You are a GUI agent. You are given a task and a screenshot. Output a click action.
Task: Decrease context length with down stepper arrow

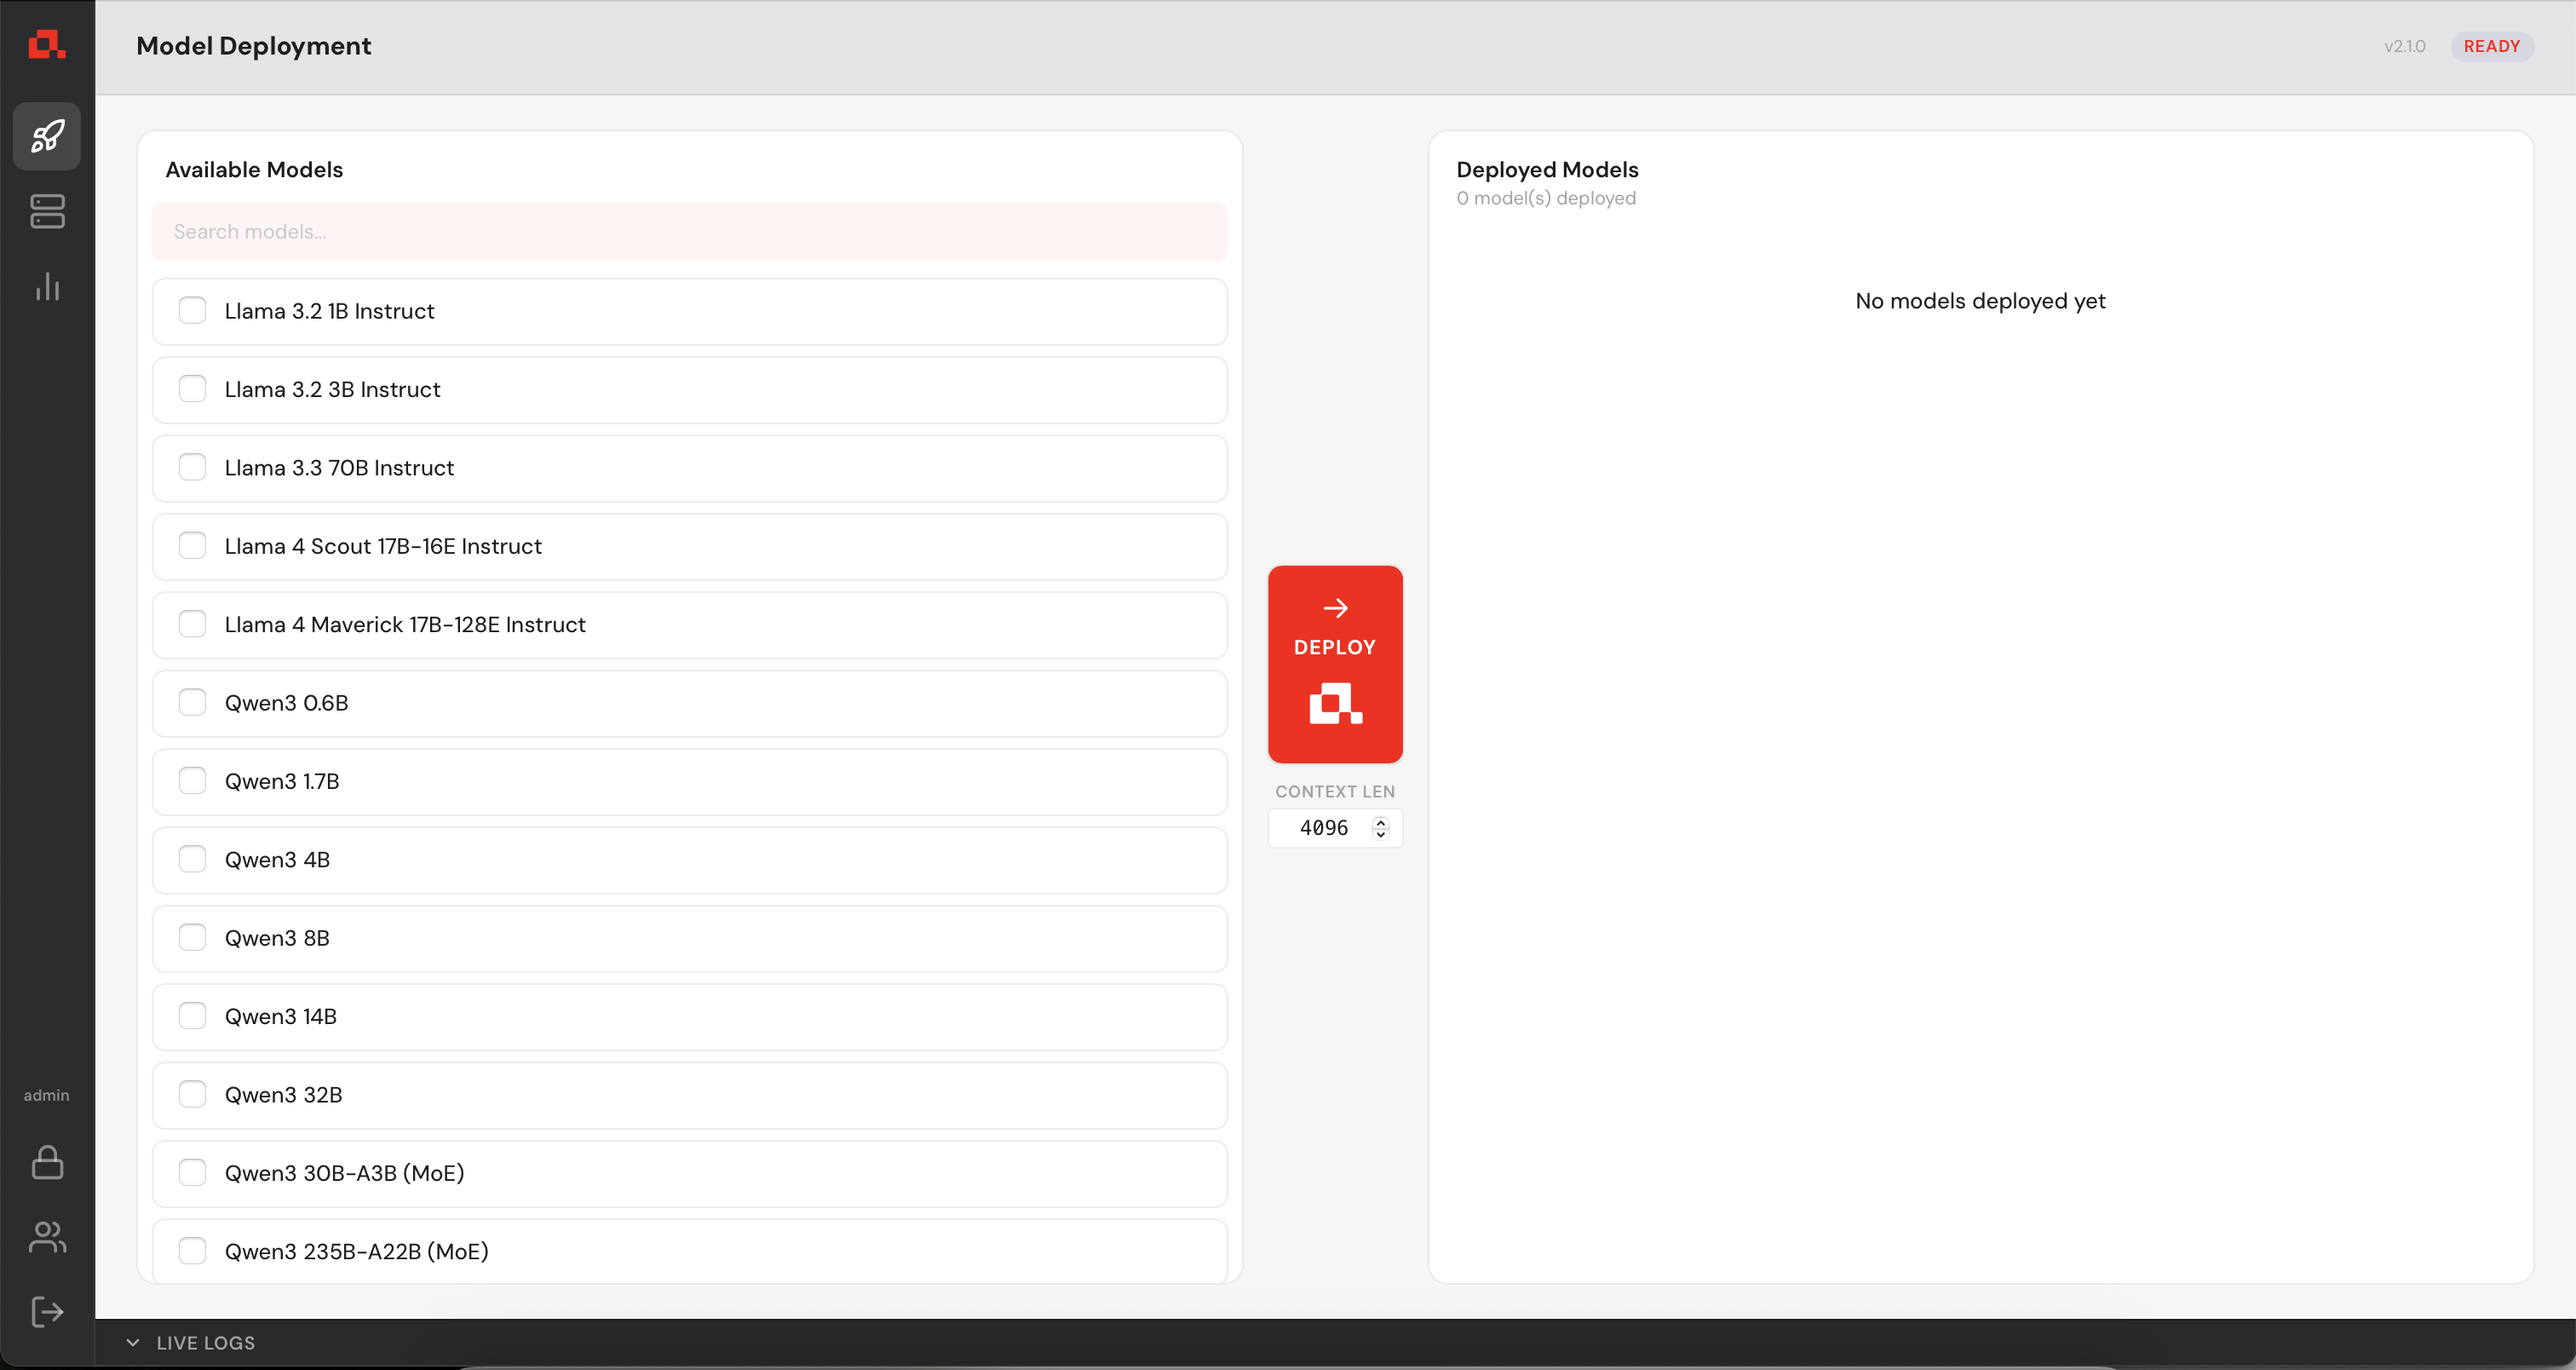[1381, 834]
